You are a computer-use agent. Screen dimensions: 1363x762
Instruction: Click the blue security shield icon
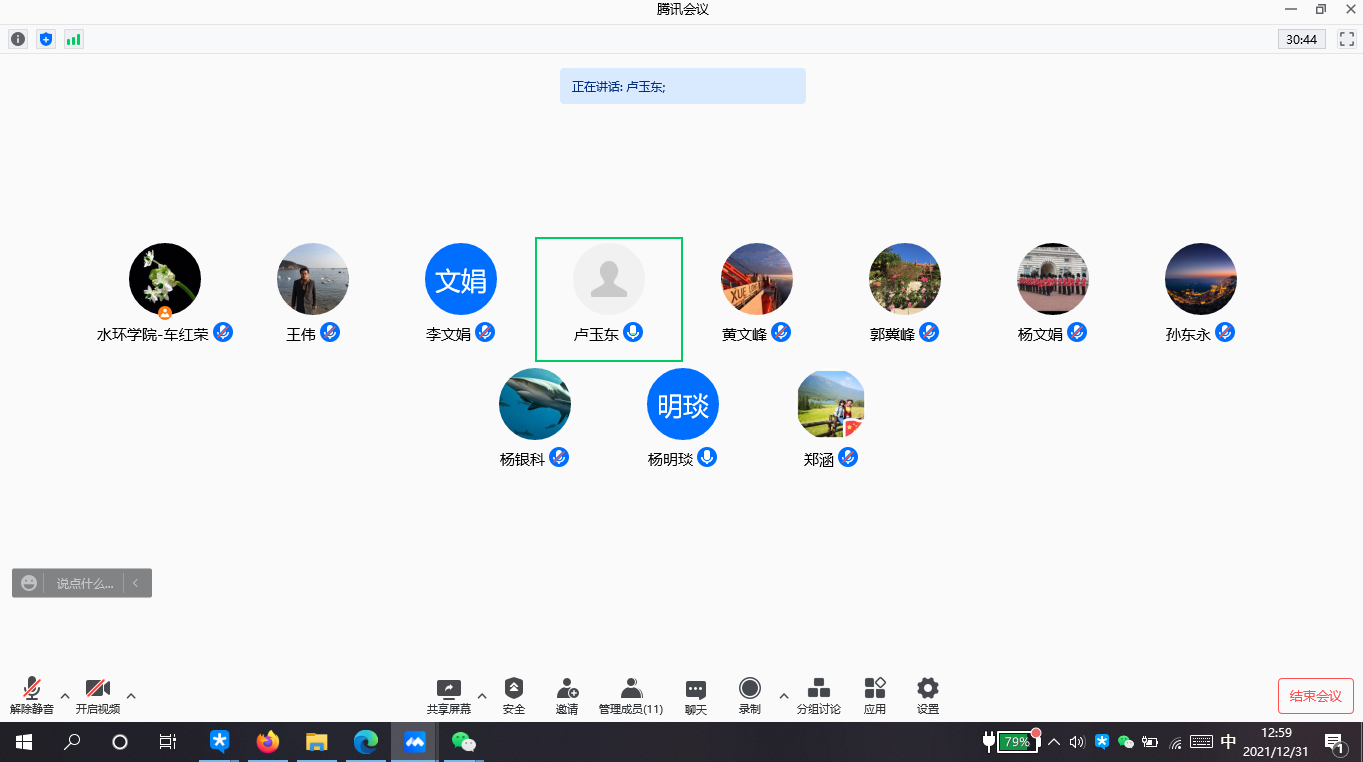[x=45, y=39]
